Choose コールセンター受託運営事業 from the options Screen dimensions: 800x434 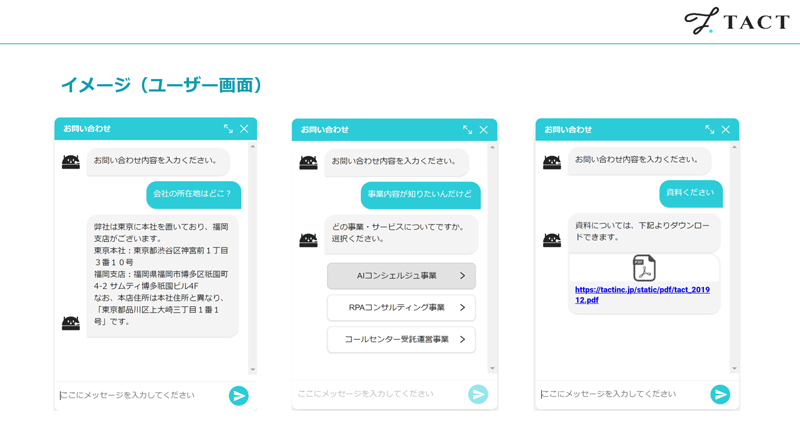(401, 340)
